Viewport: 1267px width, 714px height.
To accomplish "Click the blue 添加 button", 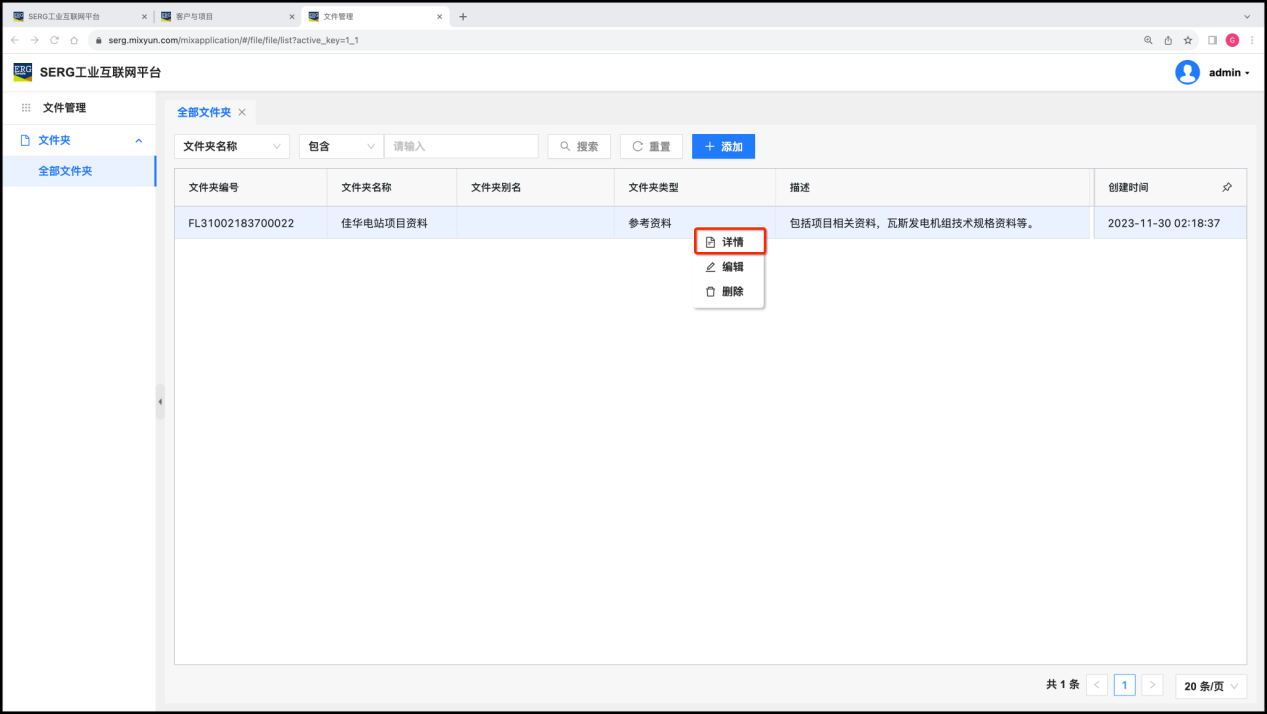I will pyautogui.click(x=723, y=146).
